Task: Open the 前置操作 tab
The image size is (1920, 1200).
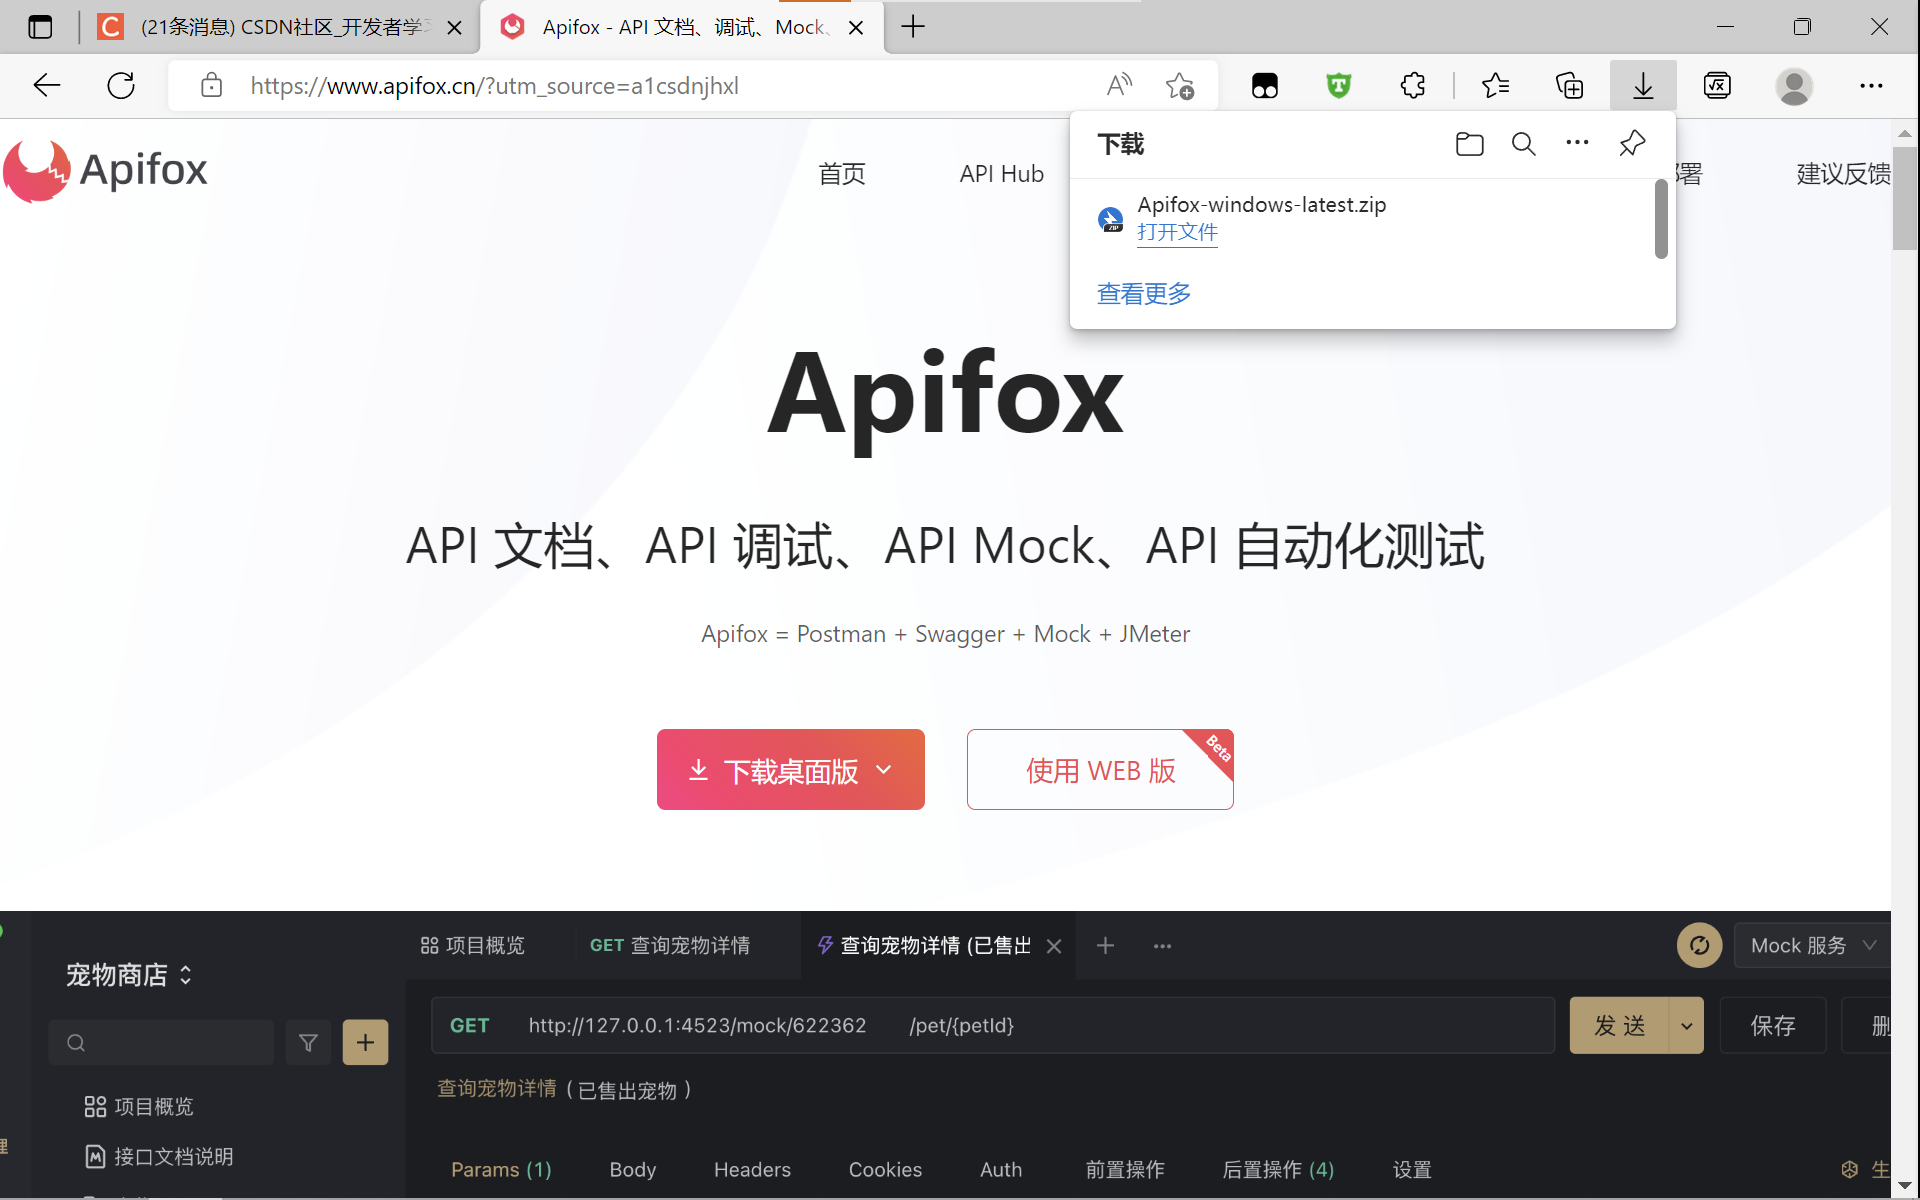Action: point(1125,1169)
